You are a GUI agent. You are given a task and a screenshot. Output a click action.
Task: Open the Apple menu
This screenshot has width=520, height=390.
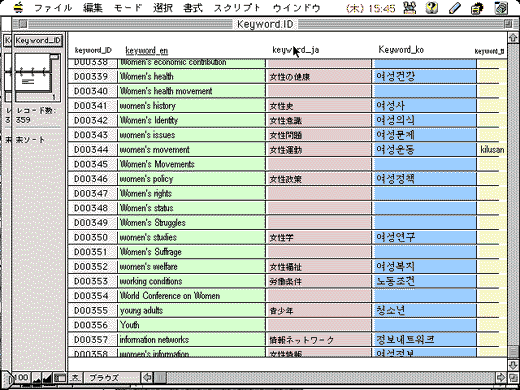click(x=19, y=7)
